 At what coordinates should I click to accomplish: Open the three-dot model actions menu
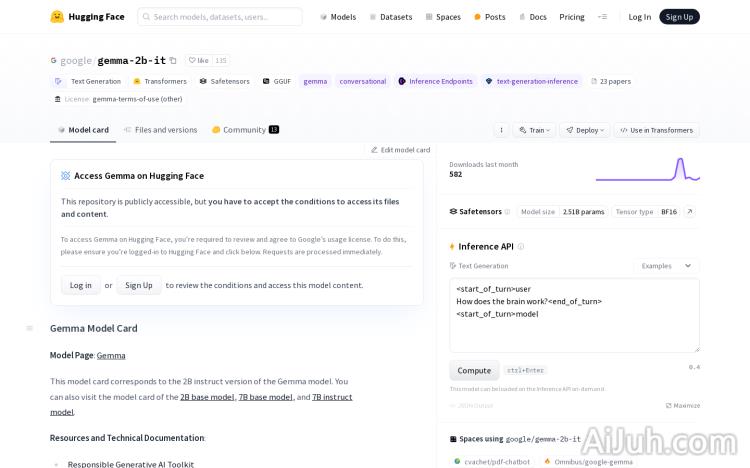pyautogui.click(x=501, y=130)
